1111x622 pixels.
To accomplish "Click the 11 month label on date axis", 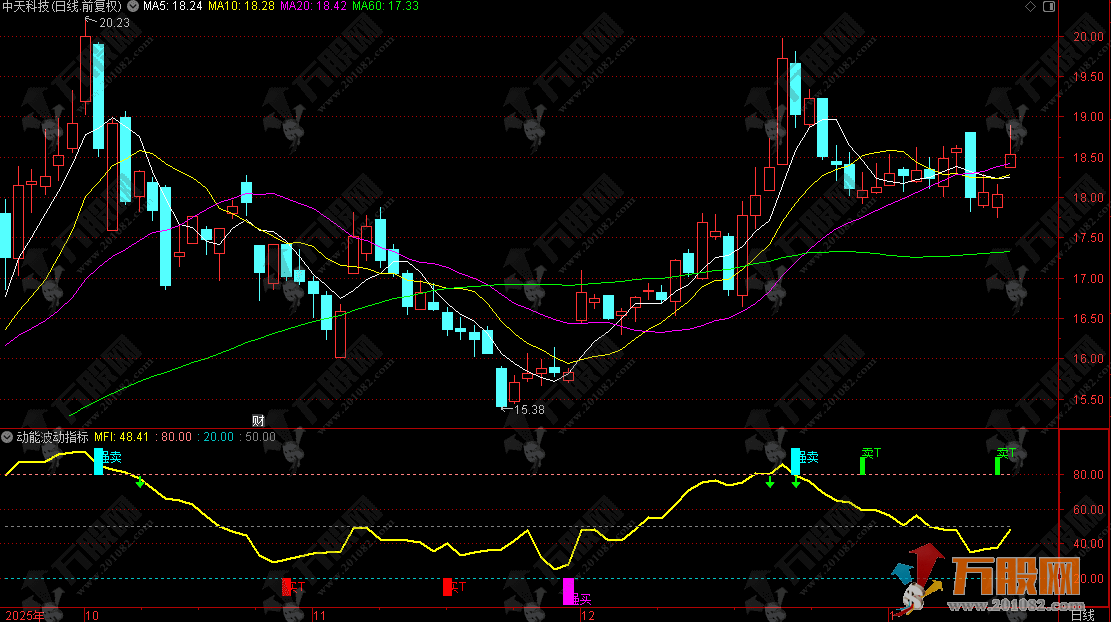I will pos(319,615).
